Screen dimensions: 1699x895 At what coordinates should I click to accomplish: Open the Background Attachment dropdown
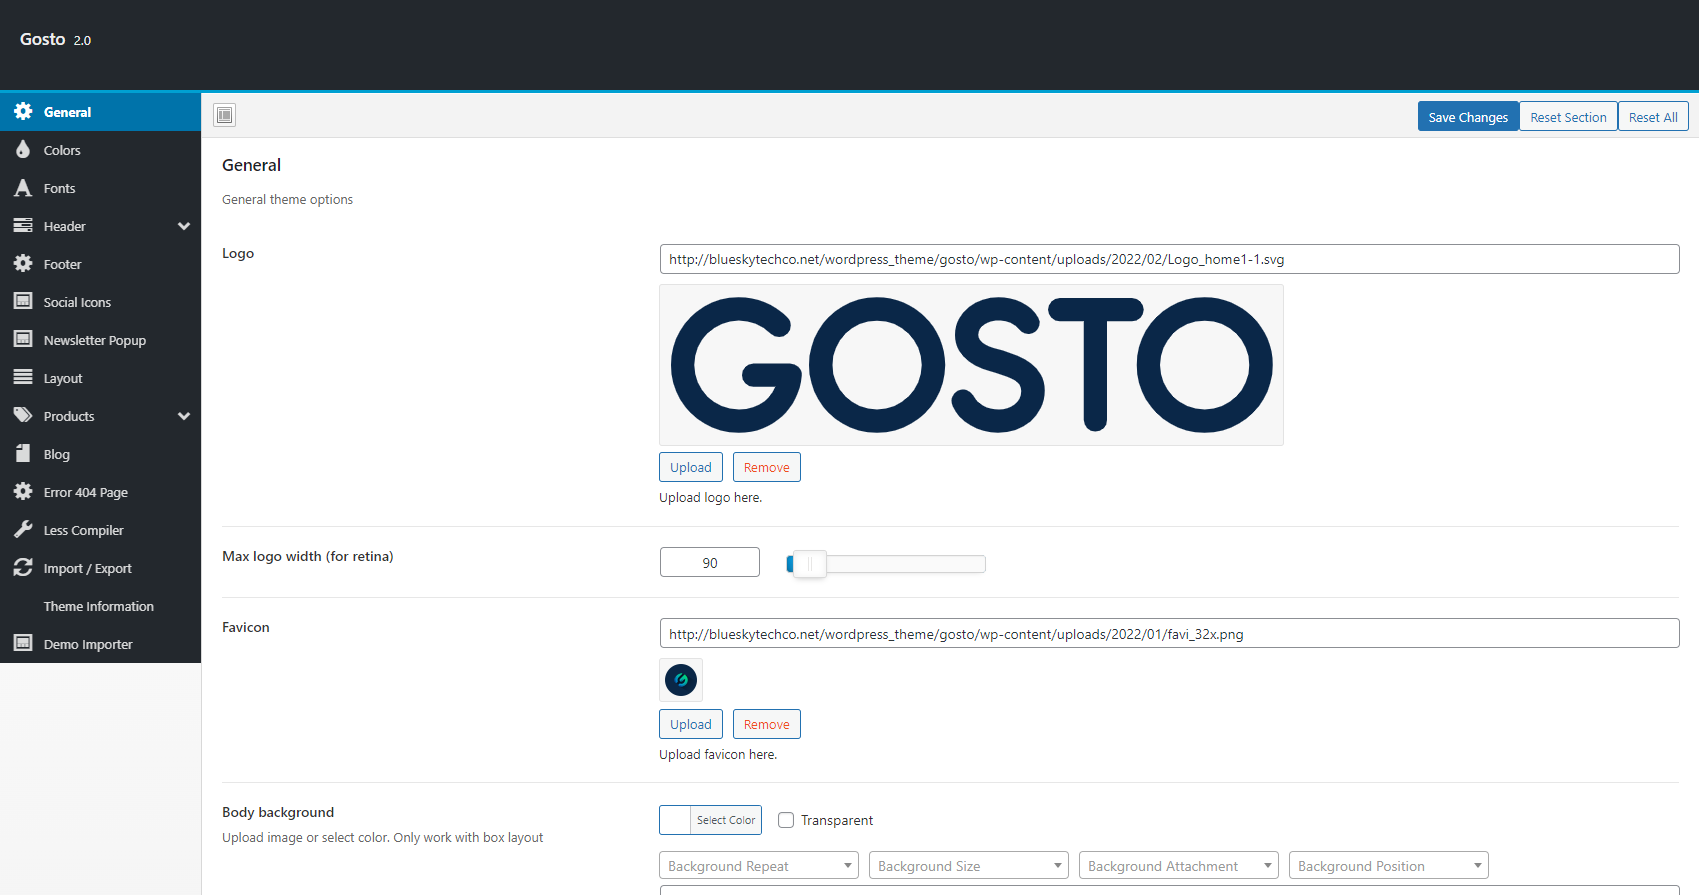pos(1178,866)
